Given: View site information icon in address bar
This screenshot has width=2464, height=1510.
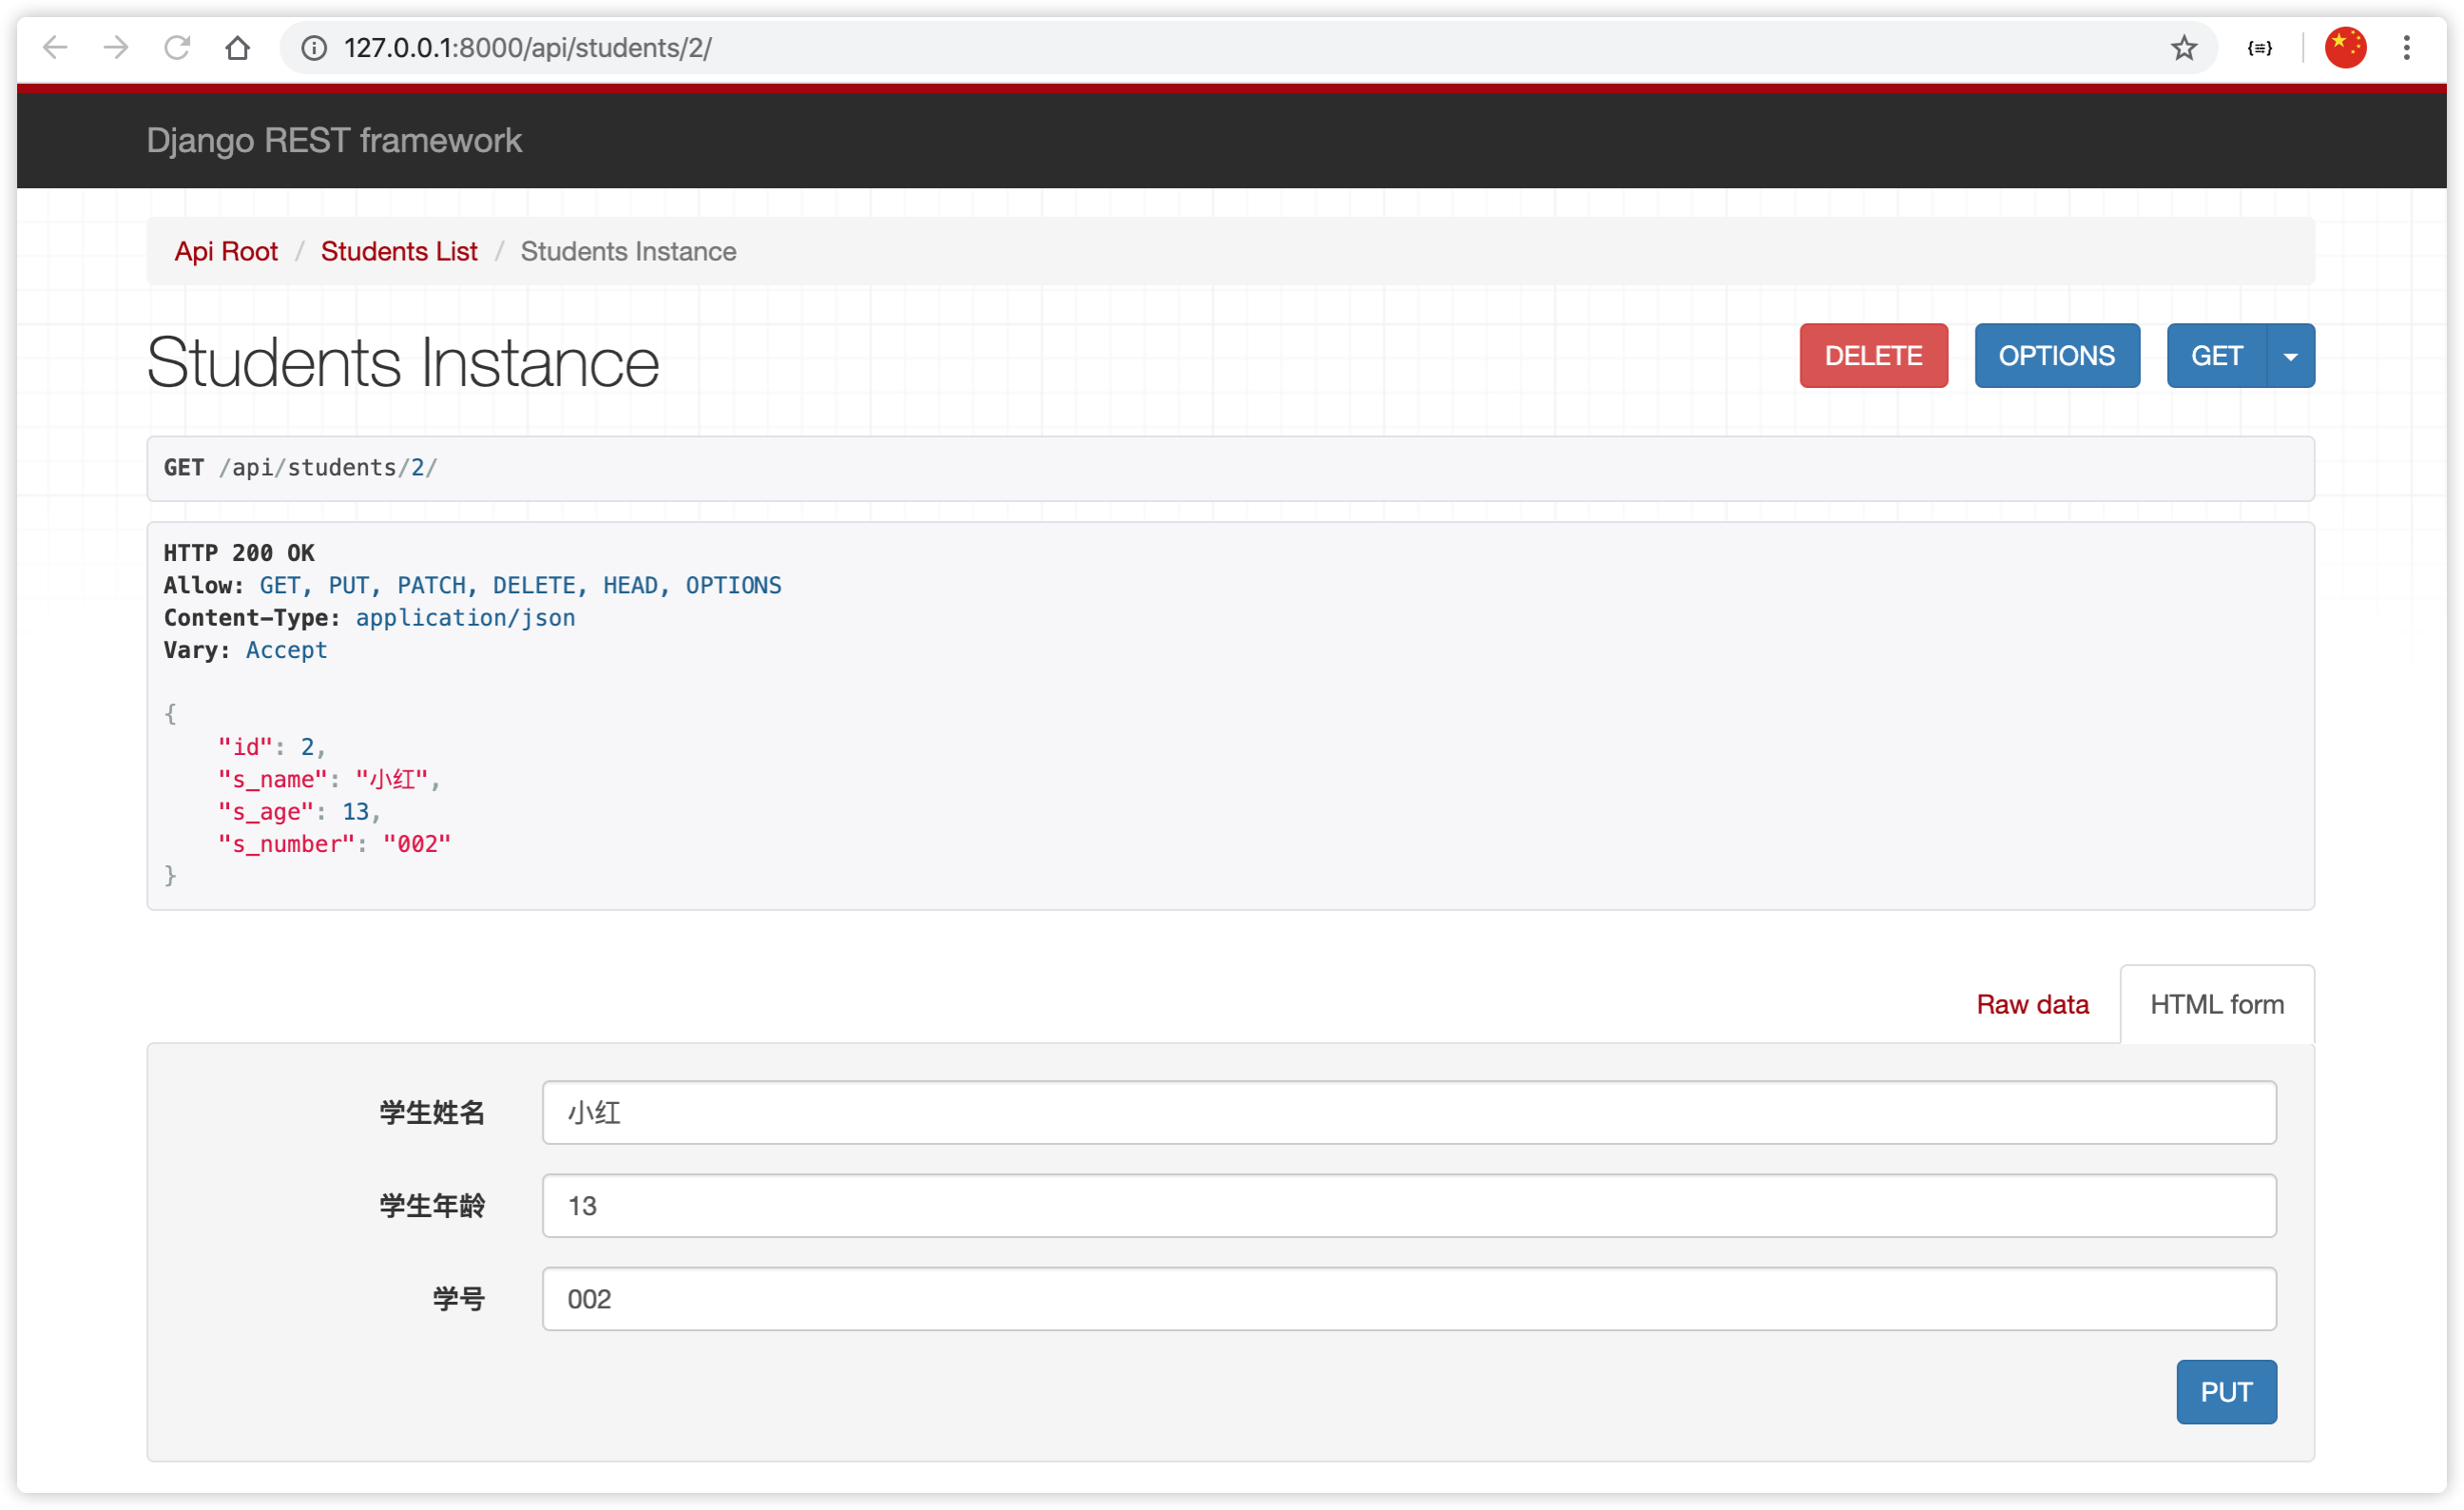Looking at the screenshot, I should coord(314,48).
